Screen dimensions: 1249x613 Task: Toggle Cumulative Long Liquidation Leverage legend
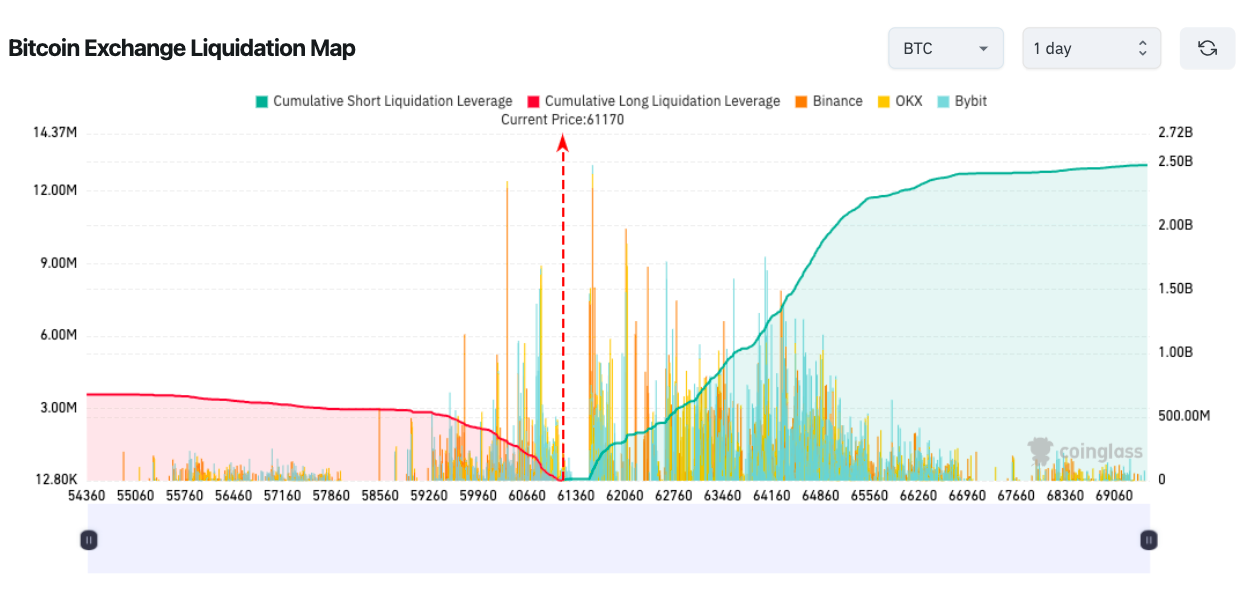(x=653, y=101)
